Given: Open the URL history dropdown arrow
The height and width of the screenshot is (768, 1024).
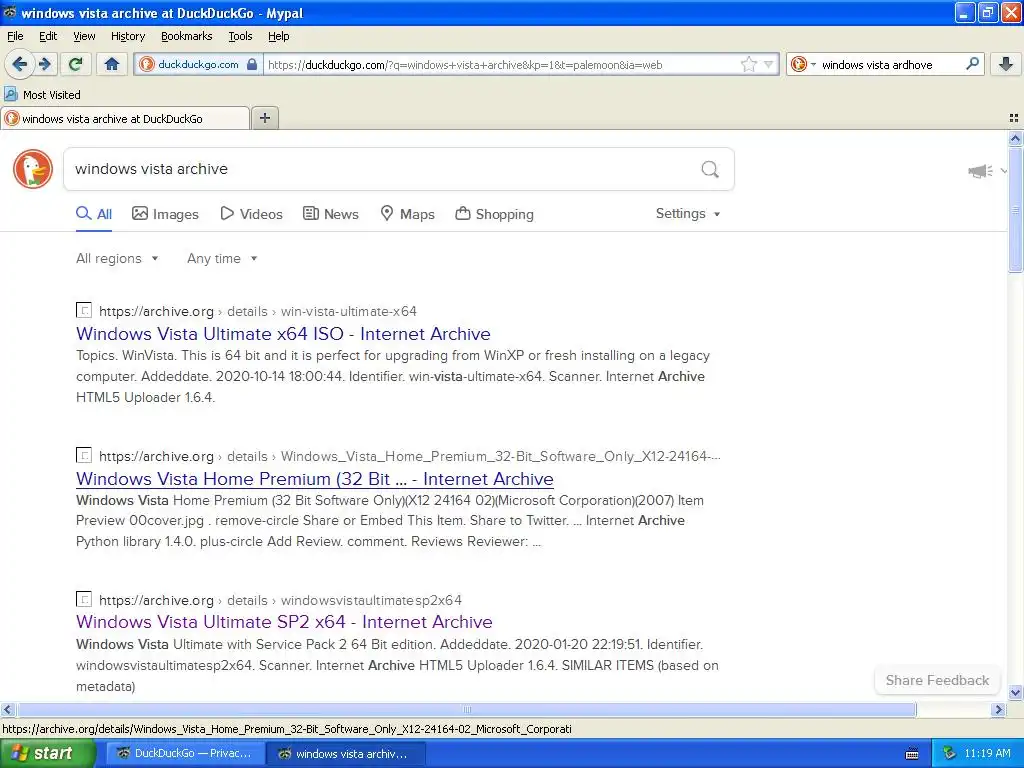Looking at the screenshot, I should pyautogui.click(x=769, y=64).
